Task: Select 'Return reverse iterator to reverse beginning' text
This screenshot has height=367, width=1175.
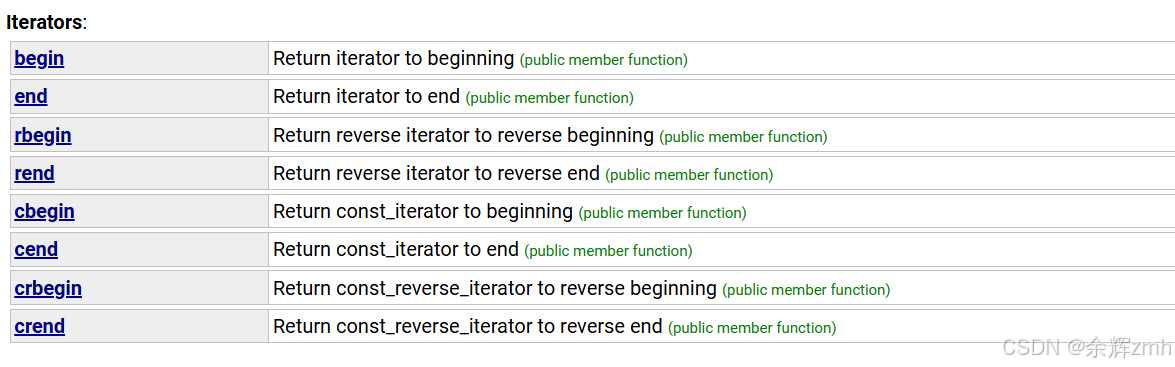Action: [x=463, y=136]
